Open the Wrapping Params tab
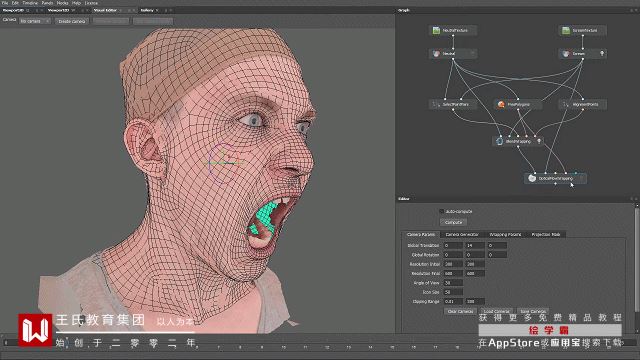The width and height of the screenshot is (640, 360). [505, 234]
